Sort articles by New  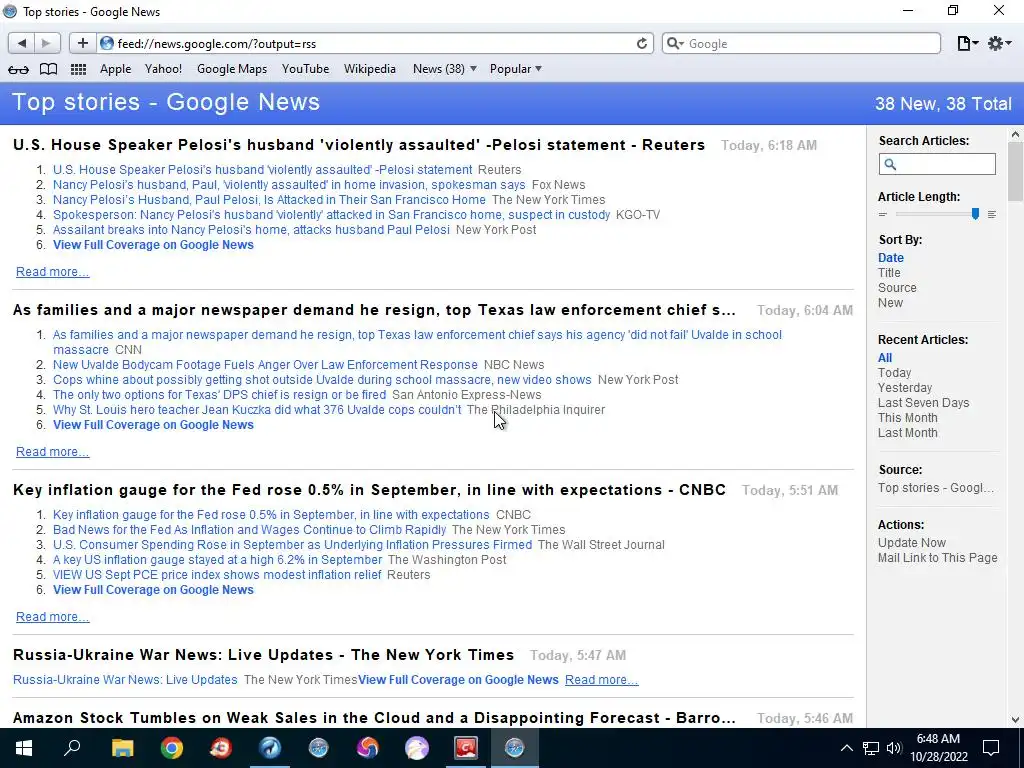(890, 302)
